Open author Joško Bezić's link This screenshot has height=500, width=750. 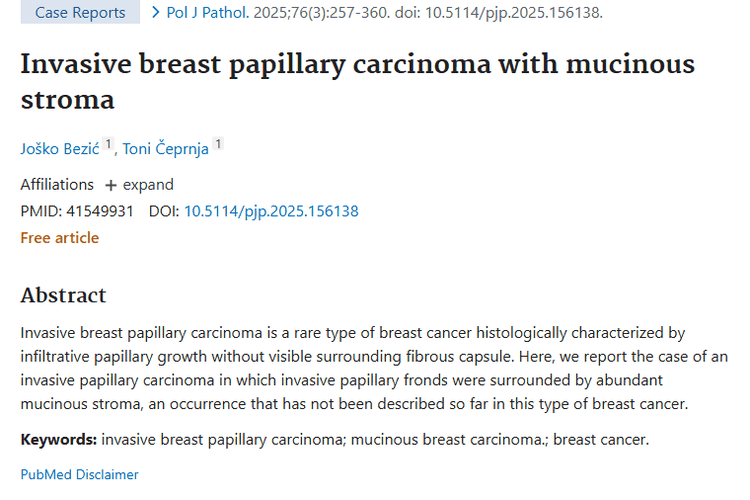(x=60, y=149)
